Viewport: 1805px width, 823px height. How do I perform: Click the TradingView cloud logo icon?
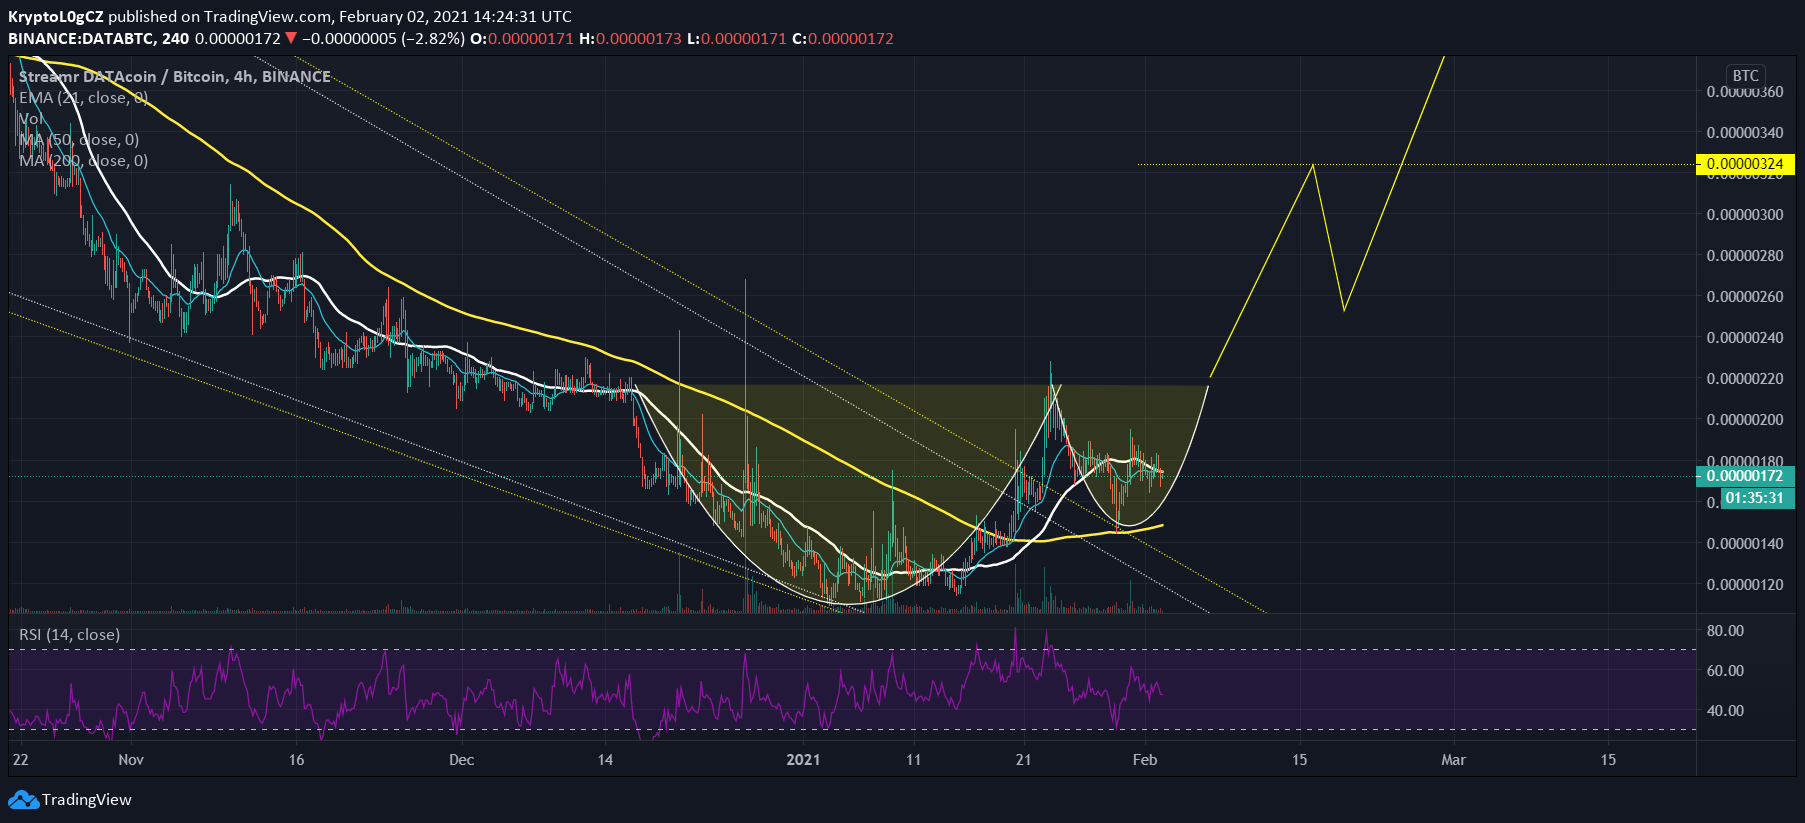pyautogui.click(x=23, y=800)
